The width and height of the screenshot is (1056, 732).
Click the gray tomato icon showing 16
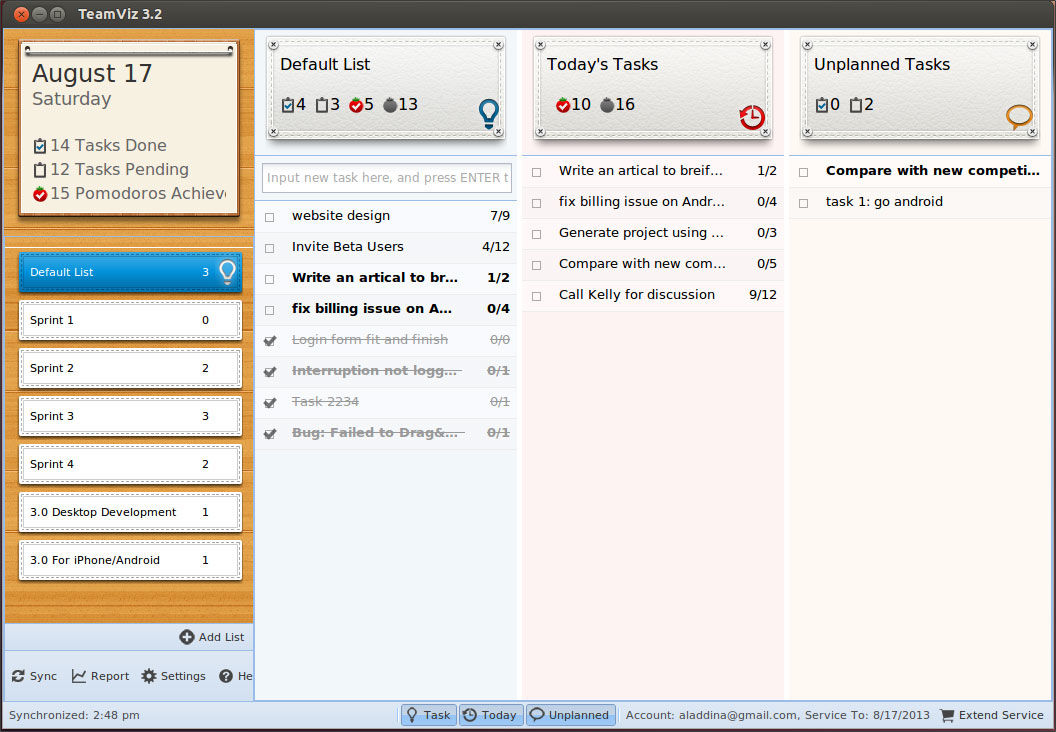(x=607, y=105)
